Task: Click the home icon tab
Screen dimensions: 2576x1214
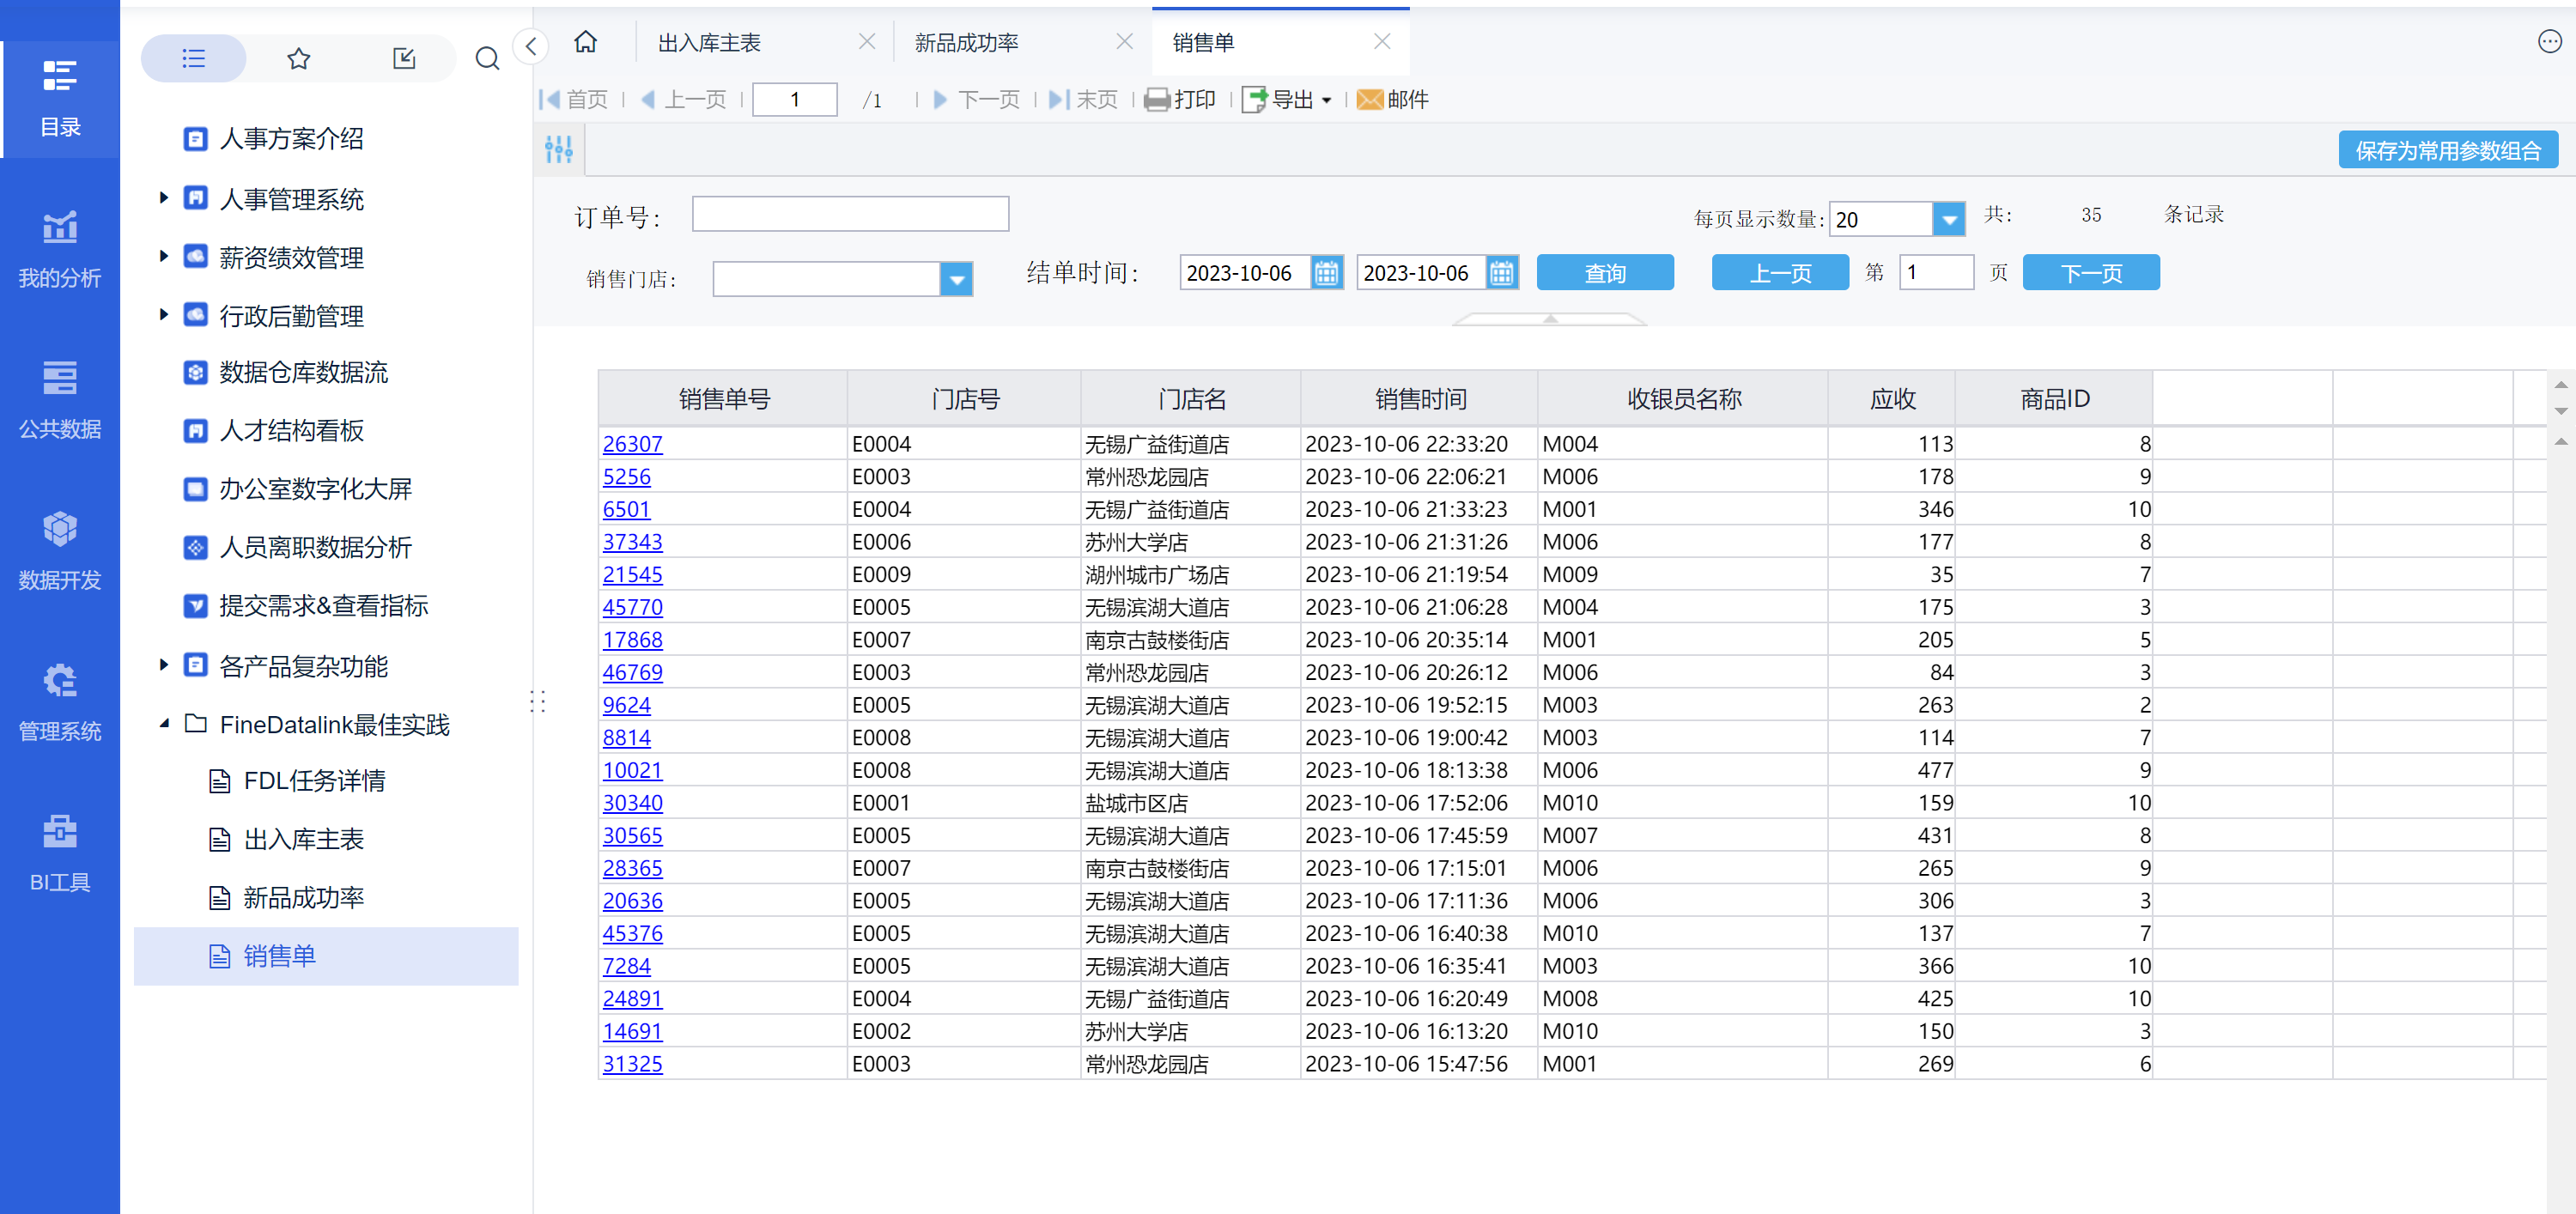Action: tap(585, 42)
